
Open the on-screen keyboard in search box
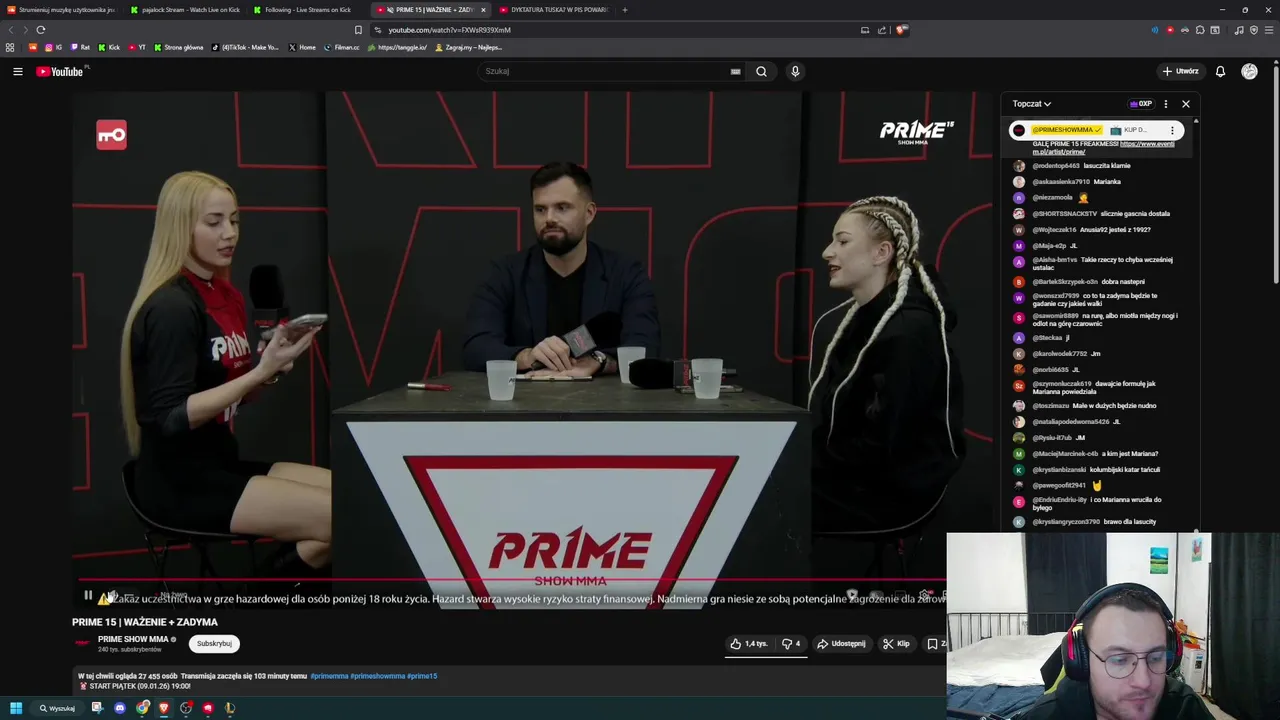click(x=735, y=71)
